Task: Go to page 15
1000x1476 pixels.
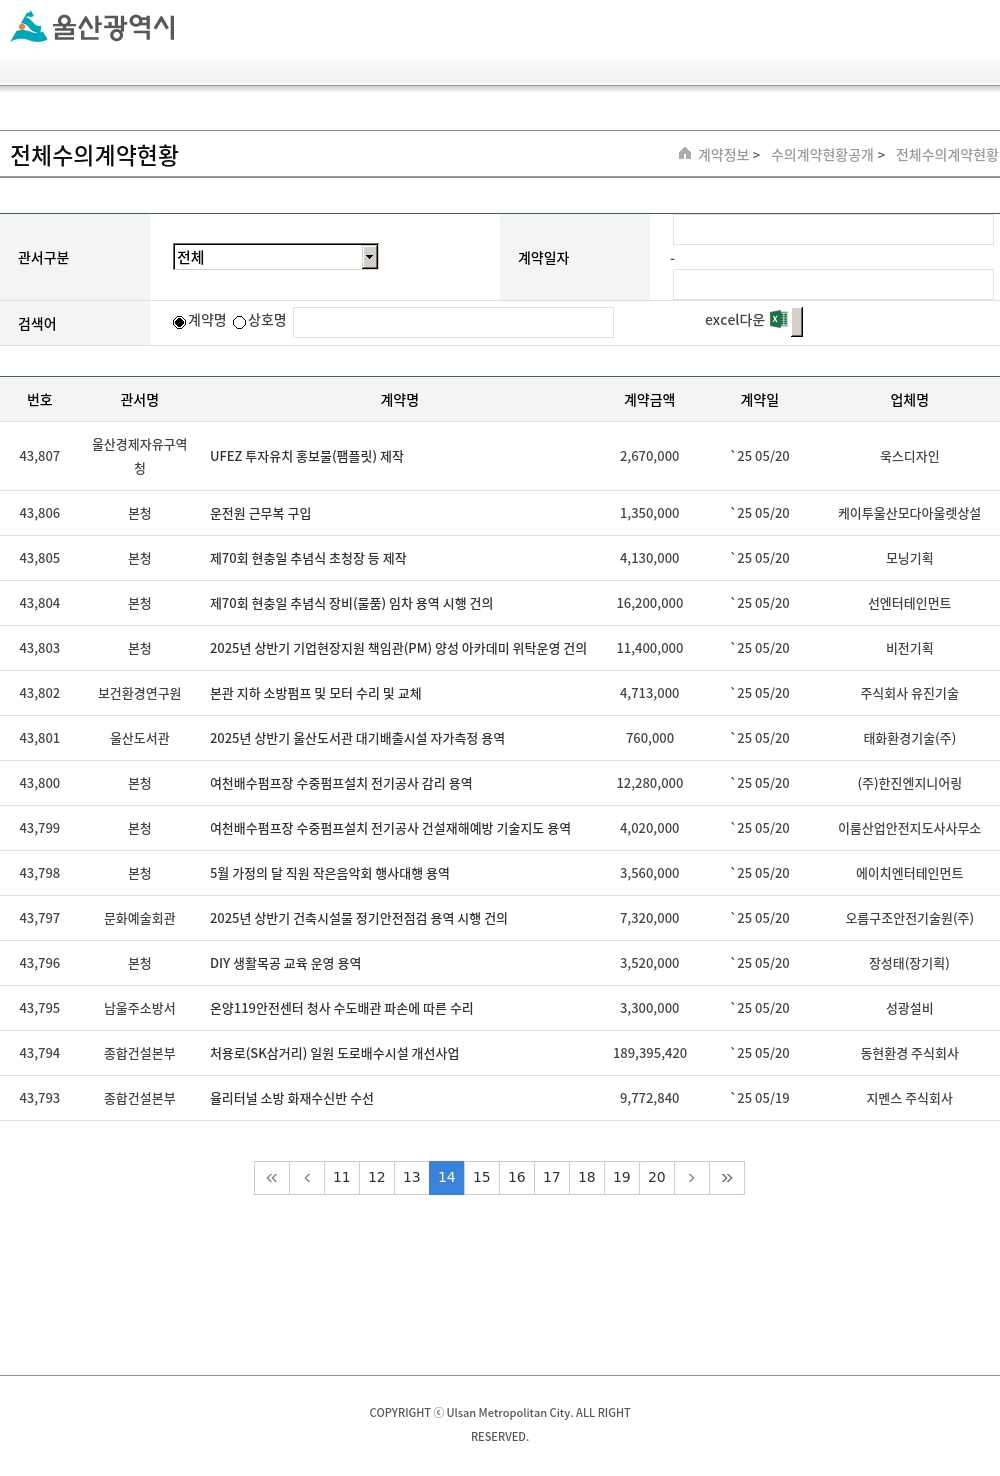Action: (x=482, y=1178)
